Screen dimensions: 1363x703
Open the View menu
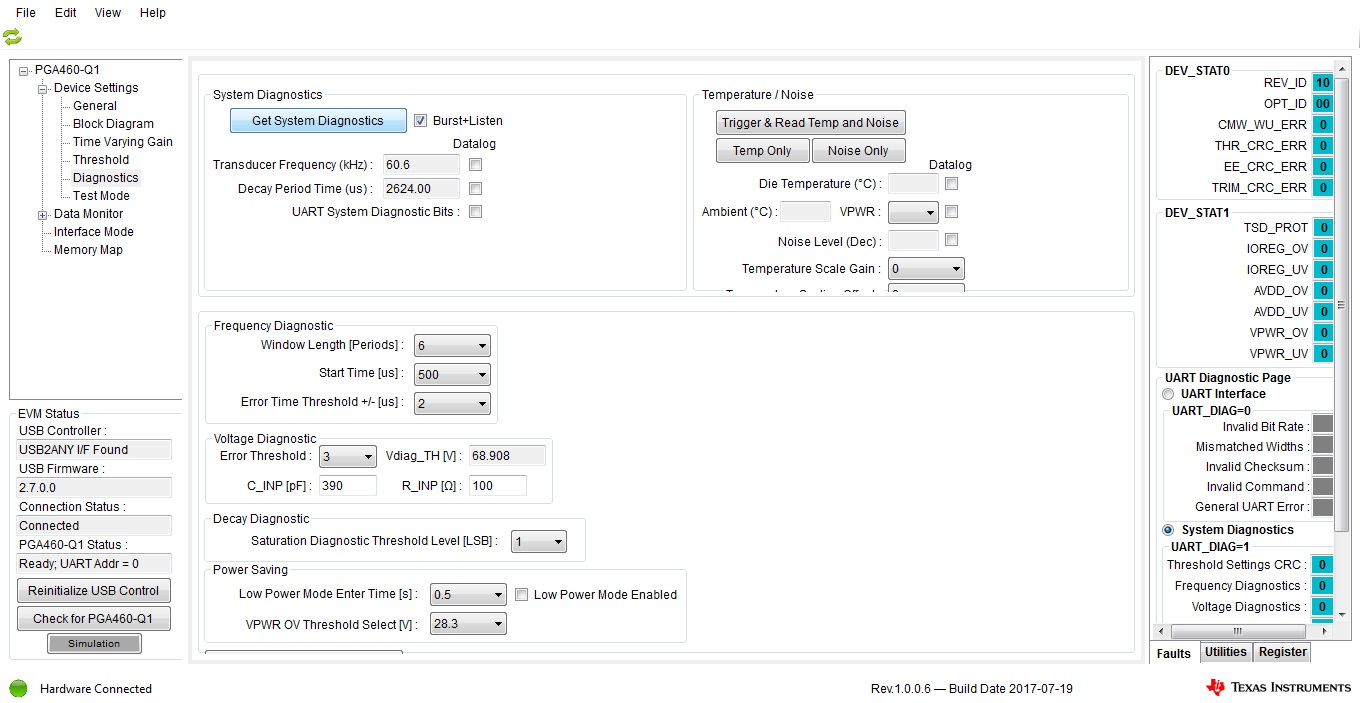point(108,13)
